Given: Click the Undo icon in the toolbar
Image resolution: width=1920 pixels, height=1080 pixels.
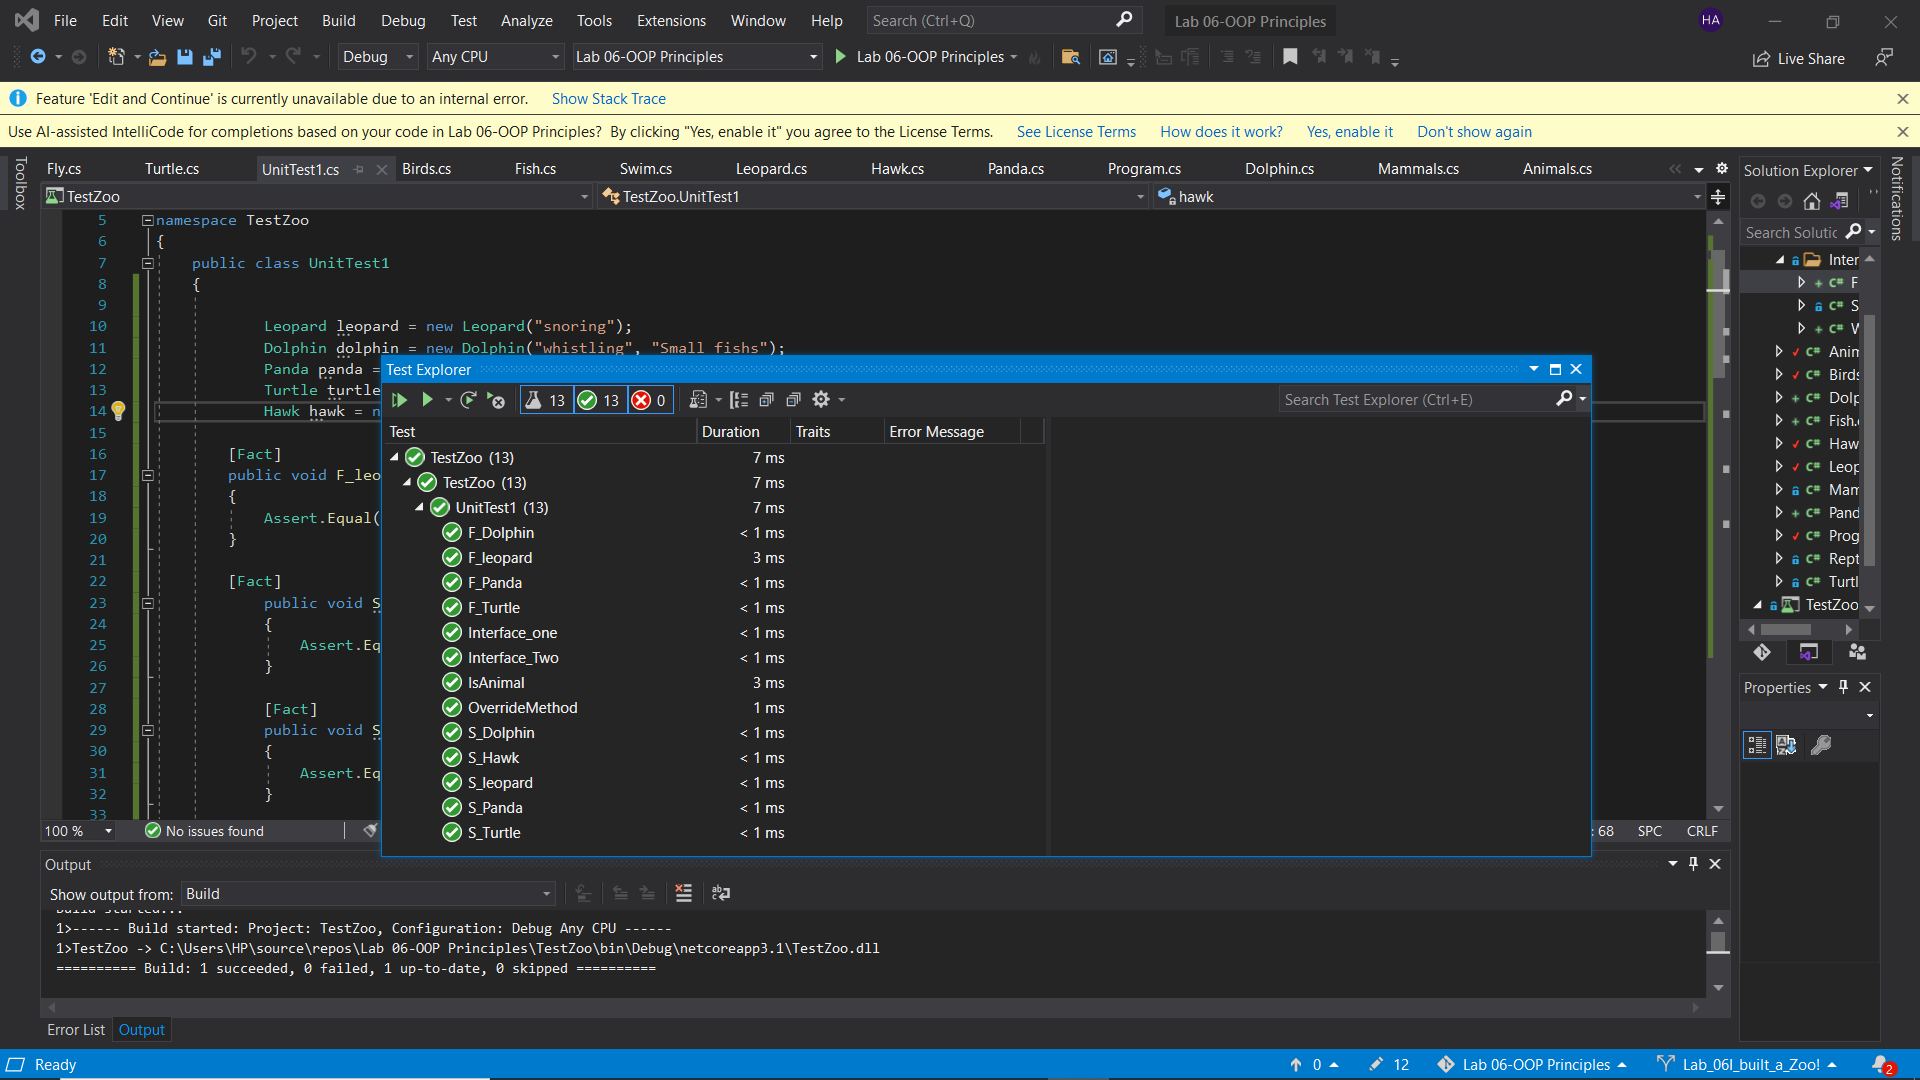Looking at the screenshot, I should coord(250,57).
